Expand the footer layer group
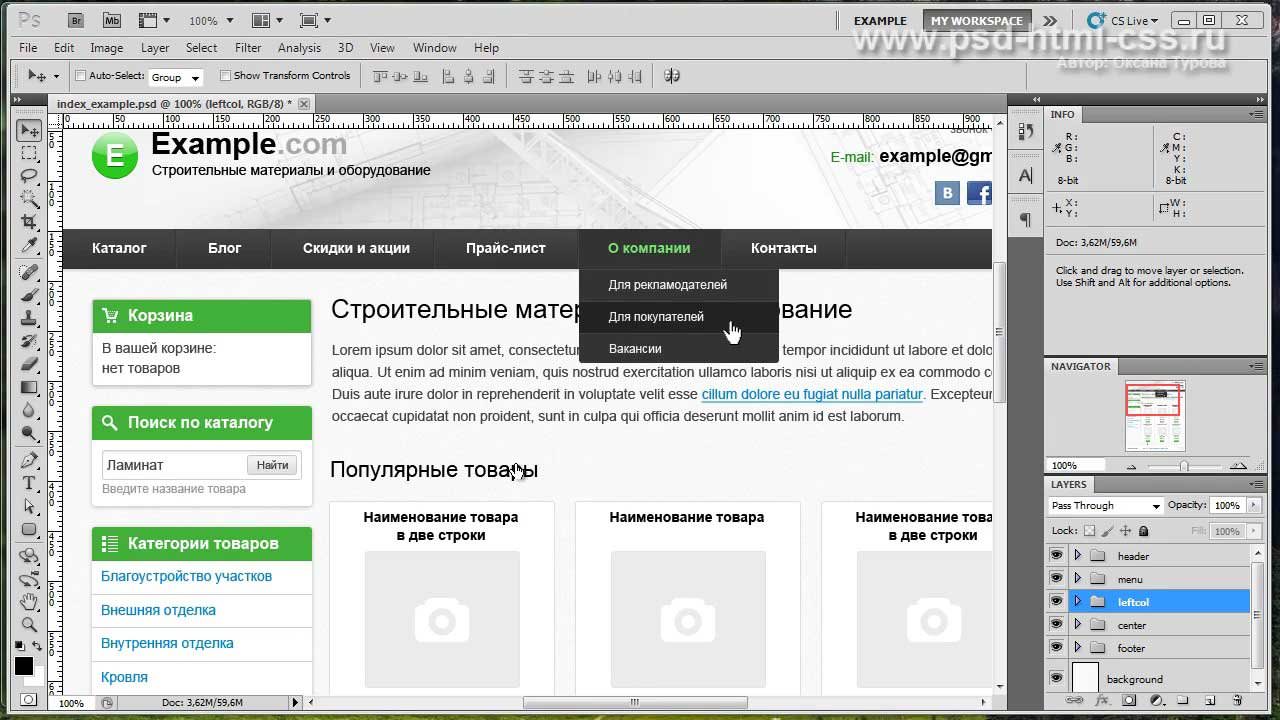The height and width of the screenshot is (720, 1280). [1077, 647]
